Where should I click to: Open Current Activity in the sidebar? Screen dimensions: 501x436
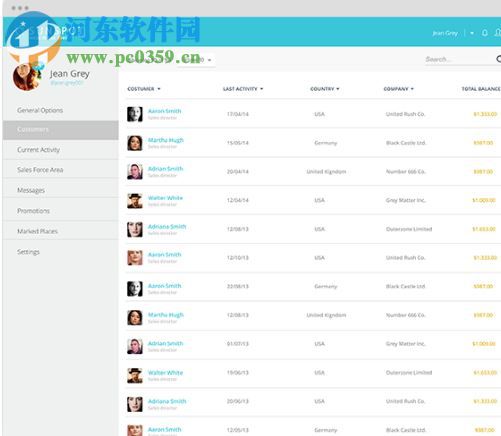[39, 150]
